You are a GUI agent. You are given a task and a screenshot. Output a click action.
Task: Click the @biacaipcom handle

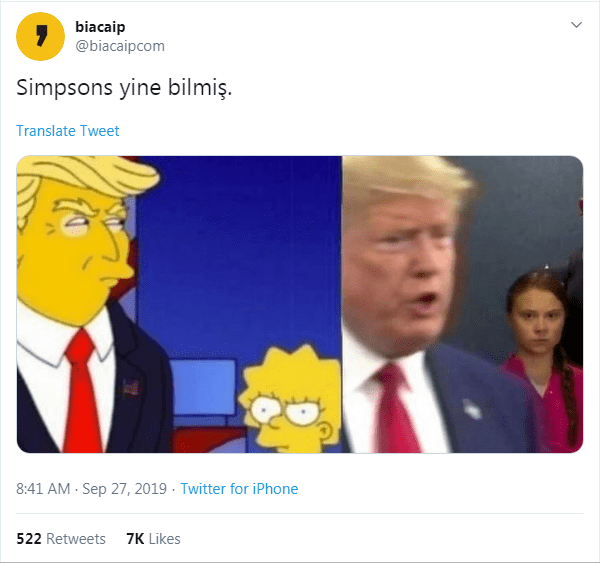120,46
